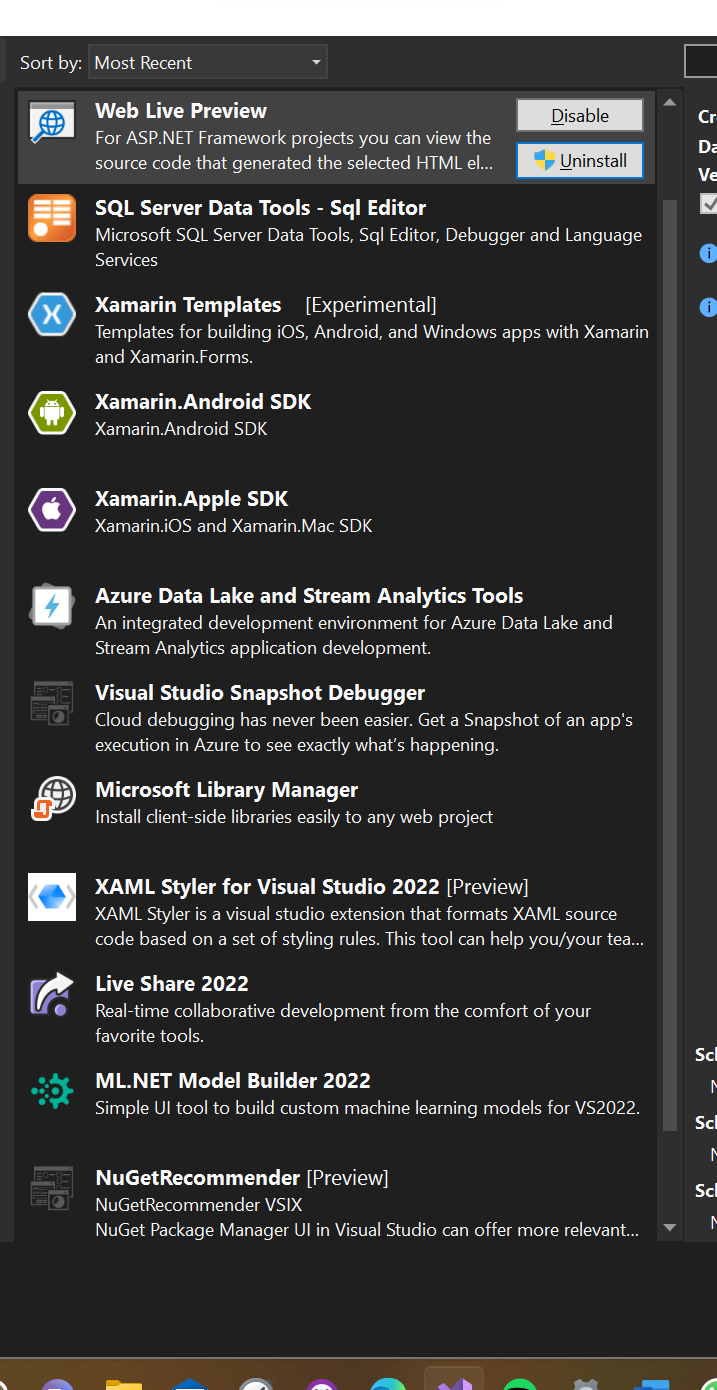The height and width of the screenshot is (1390, 717).
Task: Click the Web Live Preview globe icon
Action: pos(52,121)
